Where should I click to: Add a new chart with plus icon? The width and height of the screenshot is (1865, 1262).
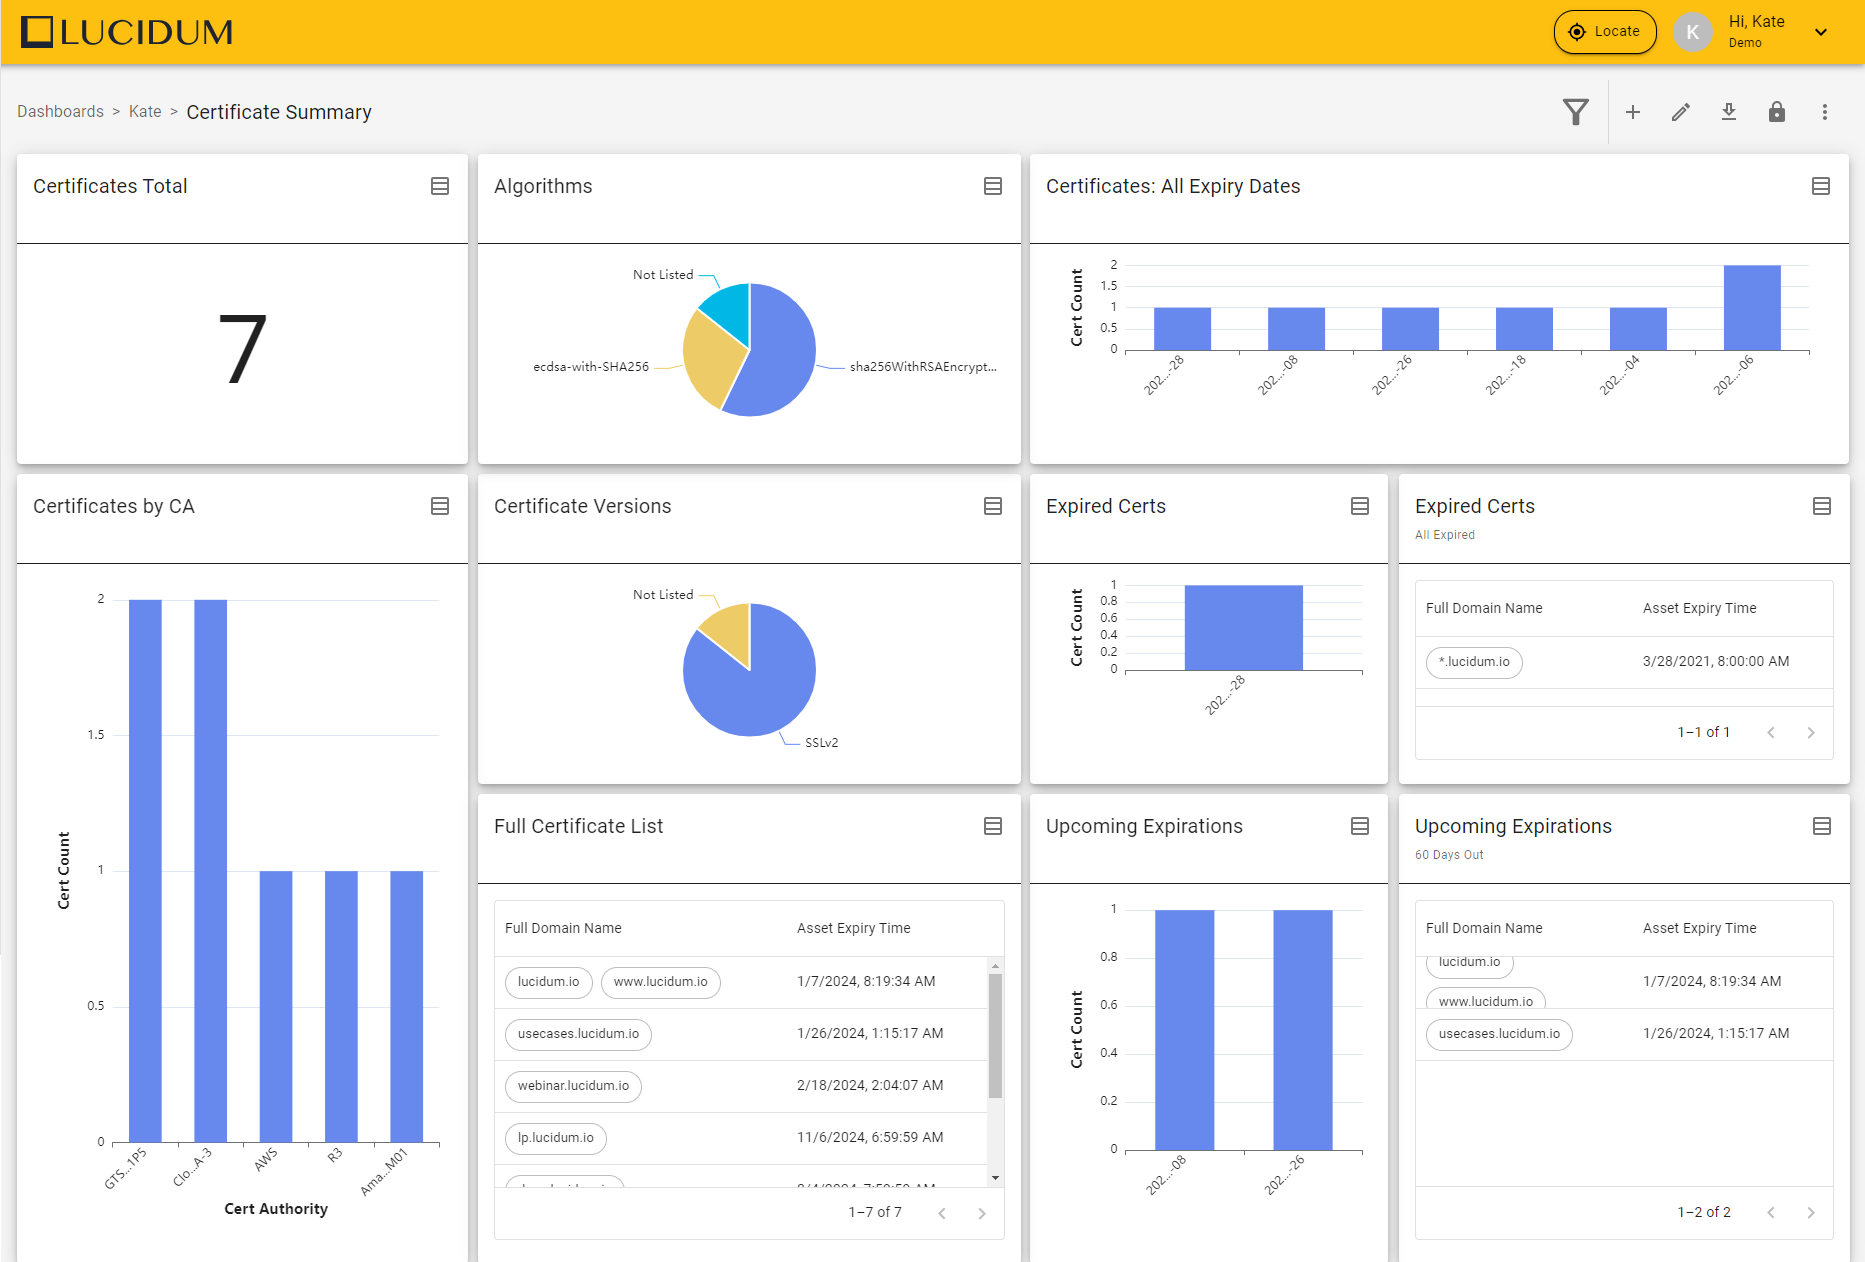pos(1633,112)
